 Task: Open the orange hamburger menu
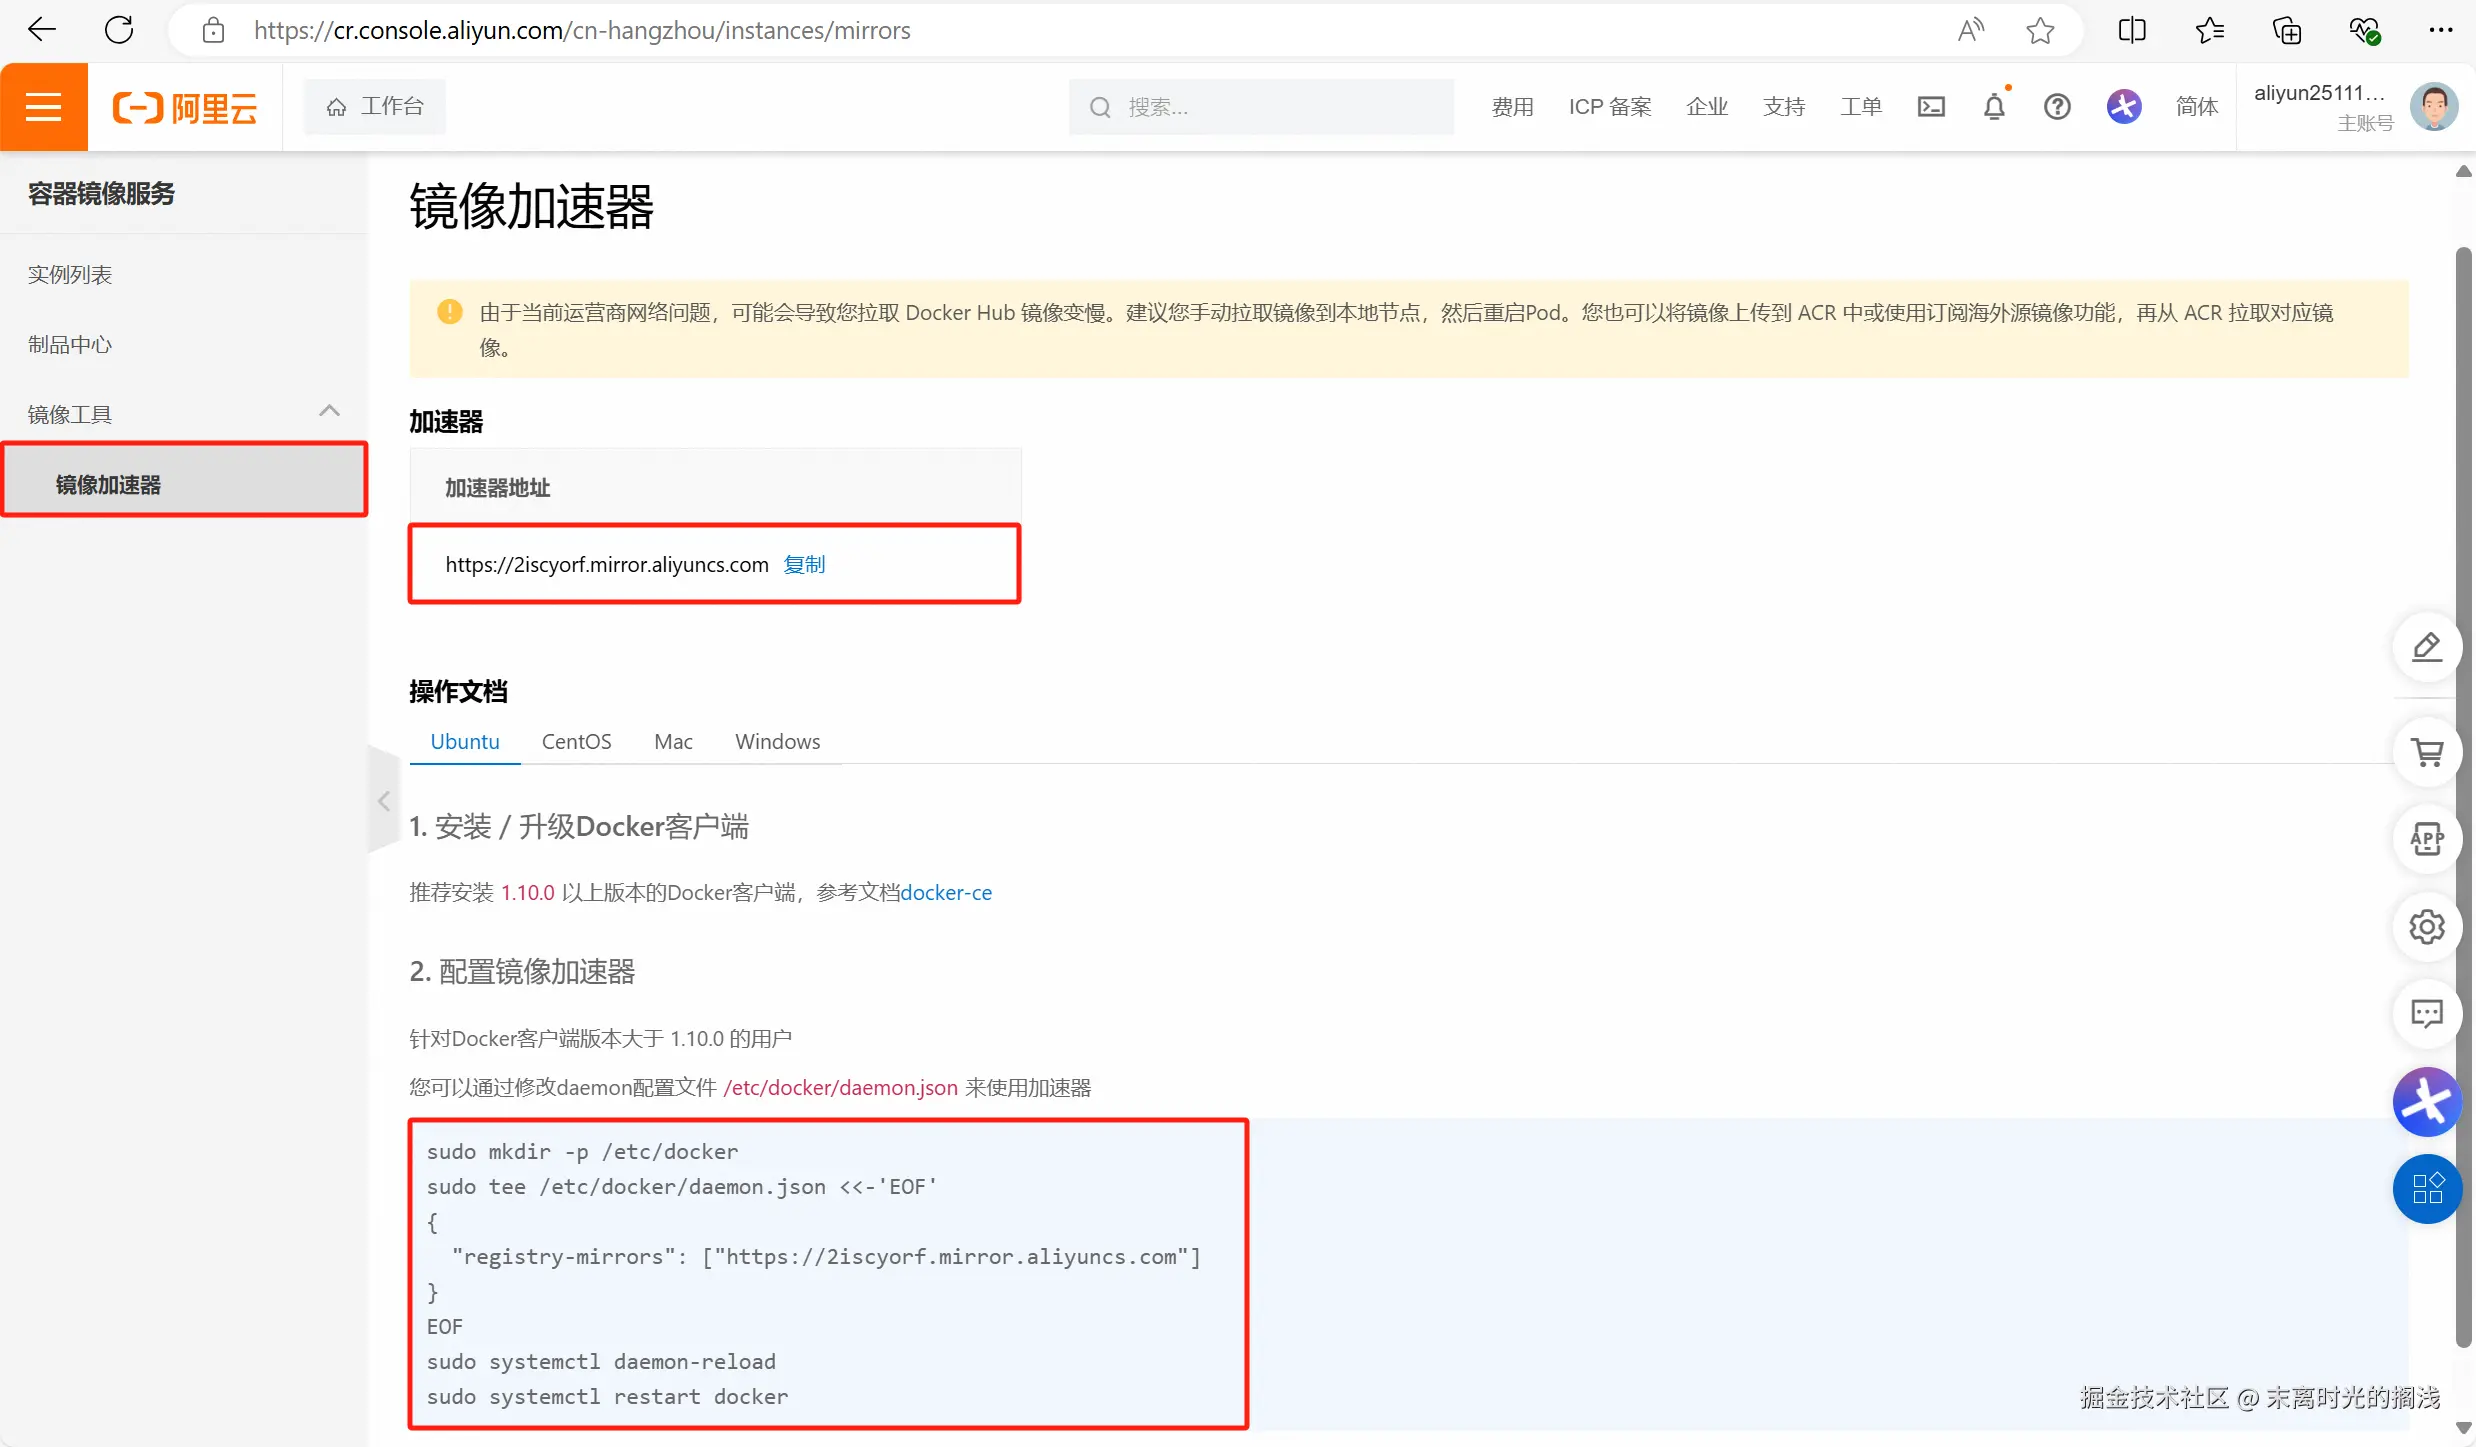coord(44,107)
